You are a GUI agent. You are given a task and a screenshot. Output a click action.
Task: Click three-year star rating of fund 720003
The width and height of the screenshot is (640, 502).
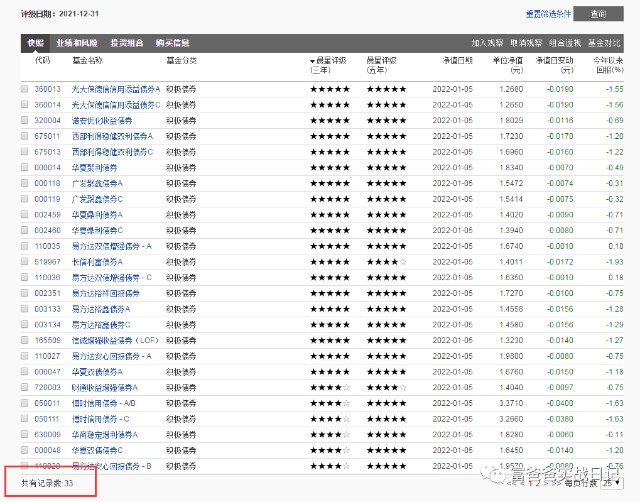[x=329, y=387]
